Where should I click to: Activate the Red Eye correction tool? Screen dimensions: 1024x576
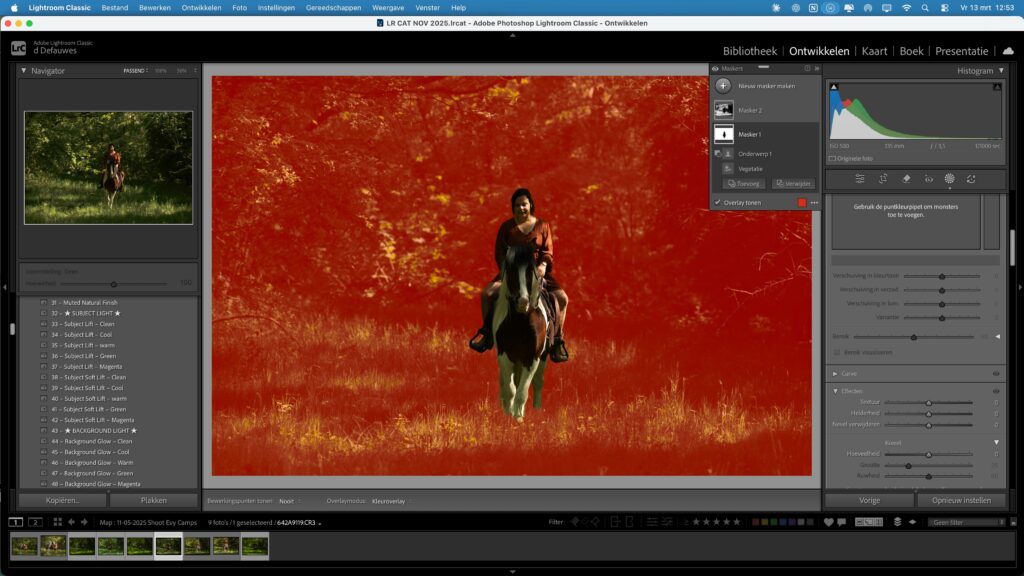[x=928, y=179]
